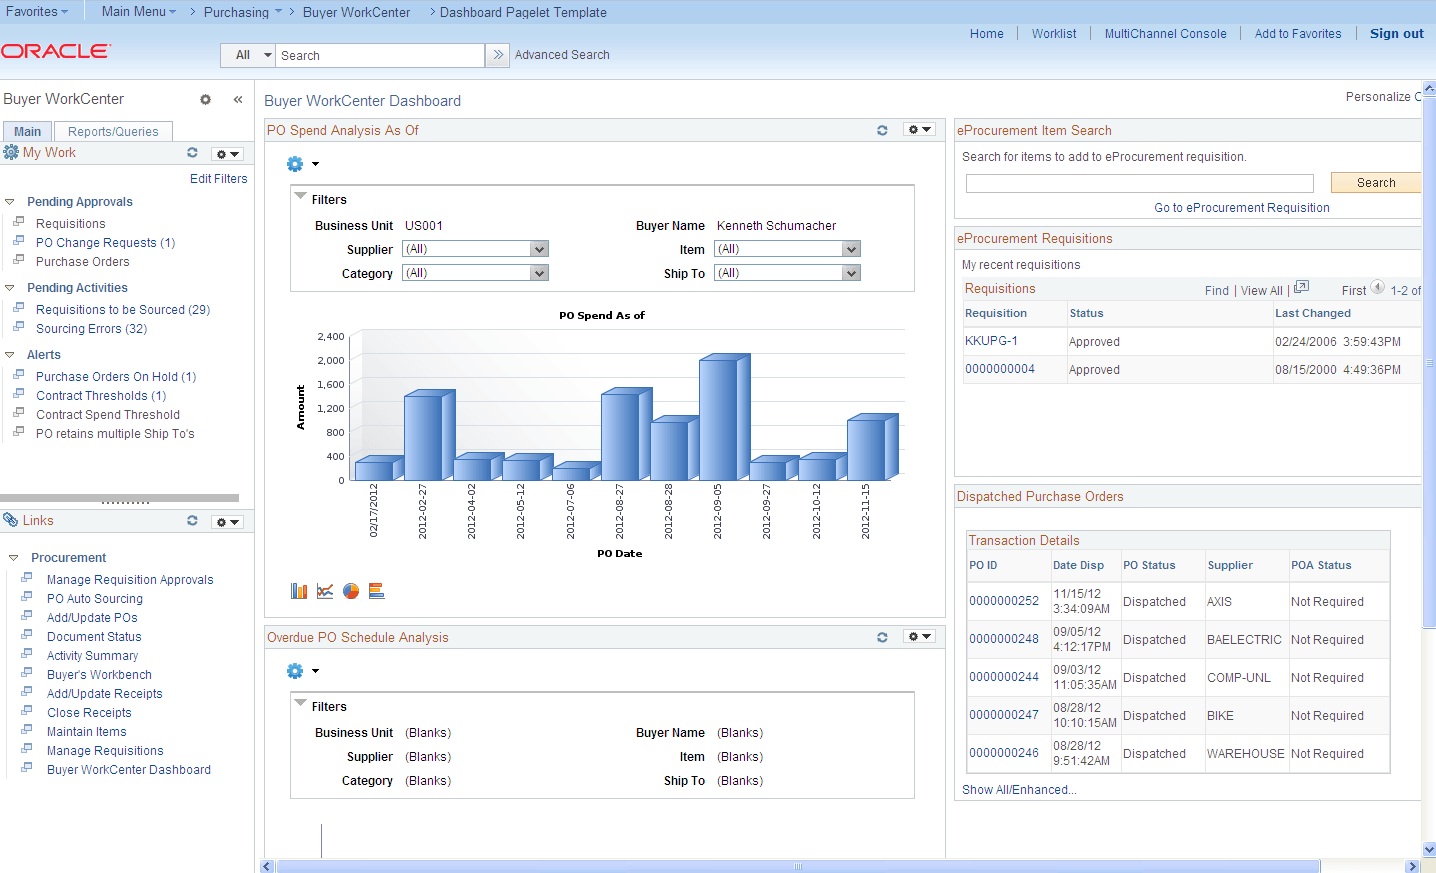Switch to the Reports/Queries tab
Viewport: 1436px width, 873px height.
(x=113, y=131)
